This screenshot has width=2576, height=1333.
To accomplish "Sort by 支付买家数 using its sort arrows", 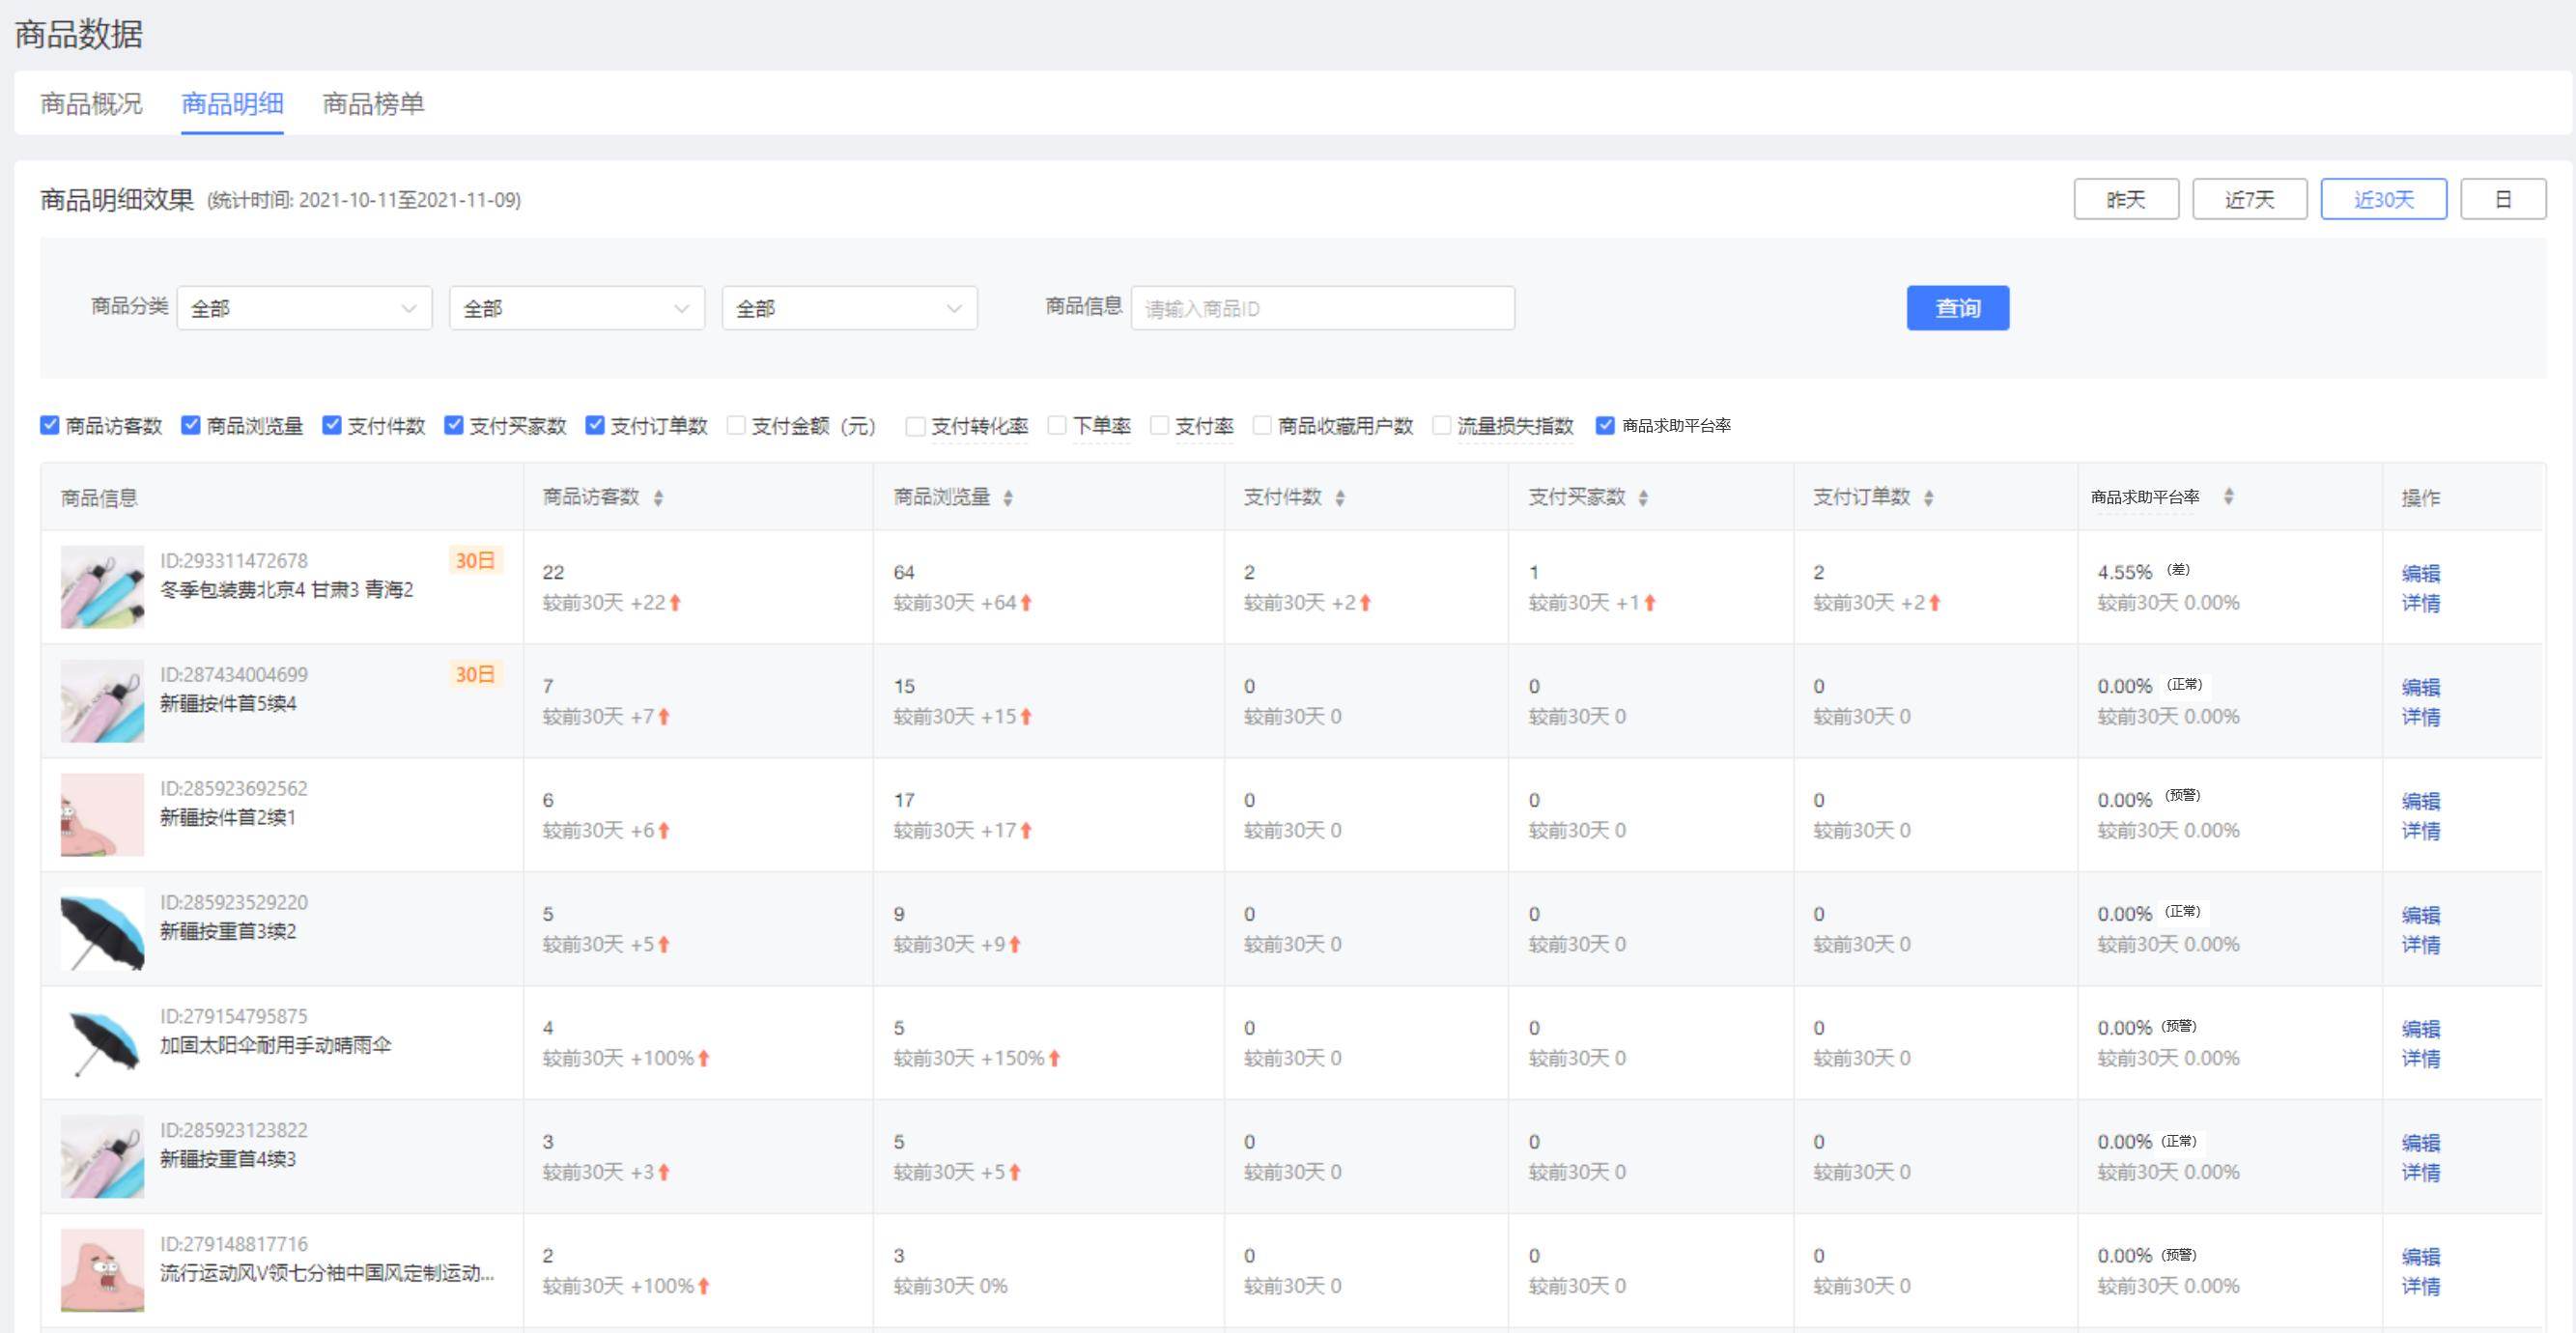I will (x=1644, y=497).
